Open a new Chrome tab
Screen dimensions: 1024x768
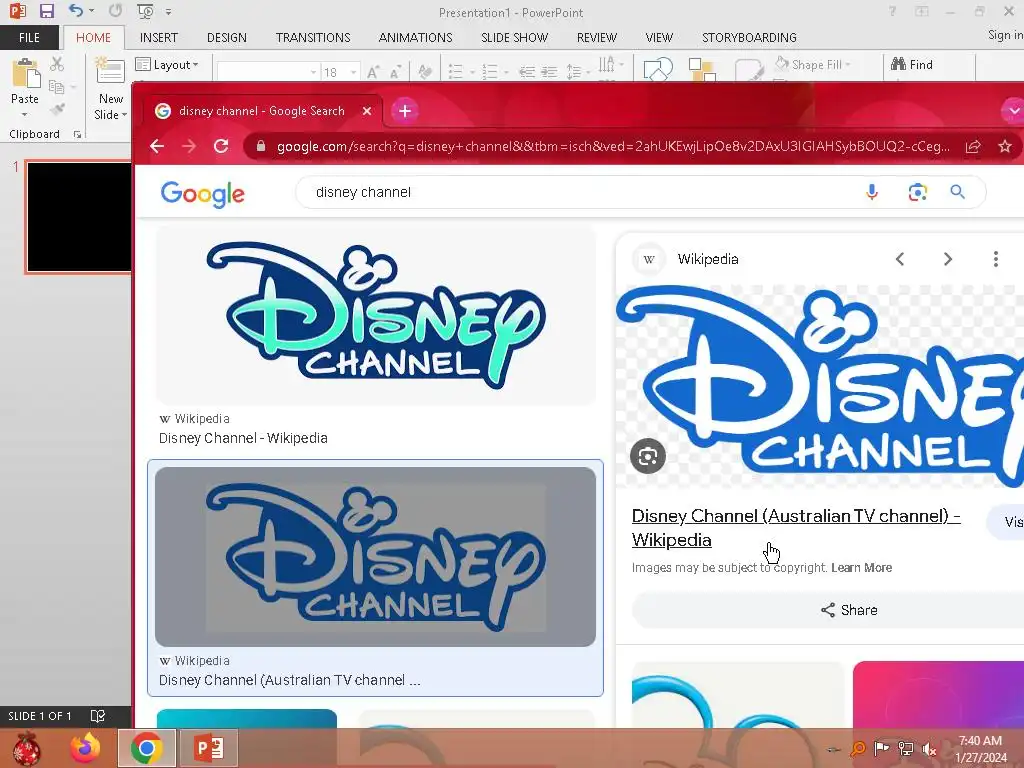pyautogui.click(x=405, y=111)
